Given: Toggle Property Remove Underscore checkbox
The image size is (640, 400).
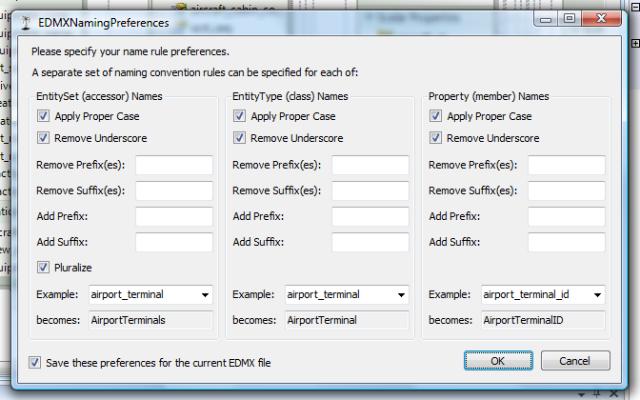Looking at the screenshot, I should 436,138.
